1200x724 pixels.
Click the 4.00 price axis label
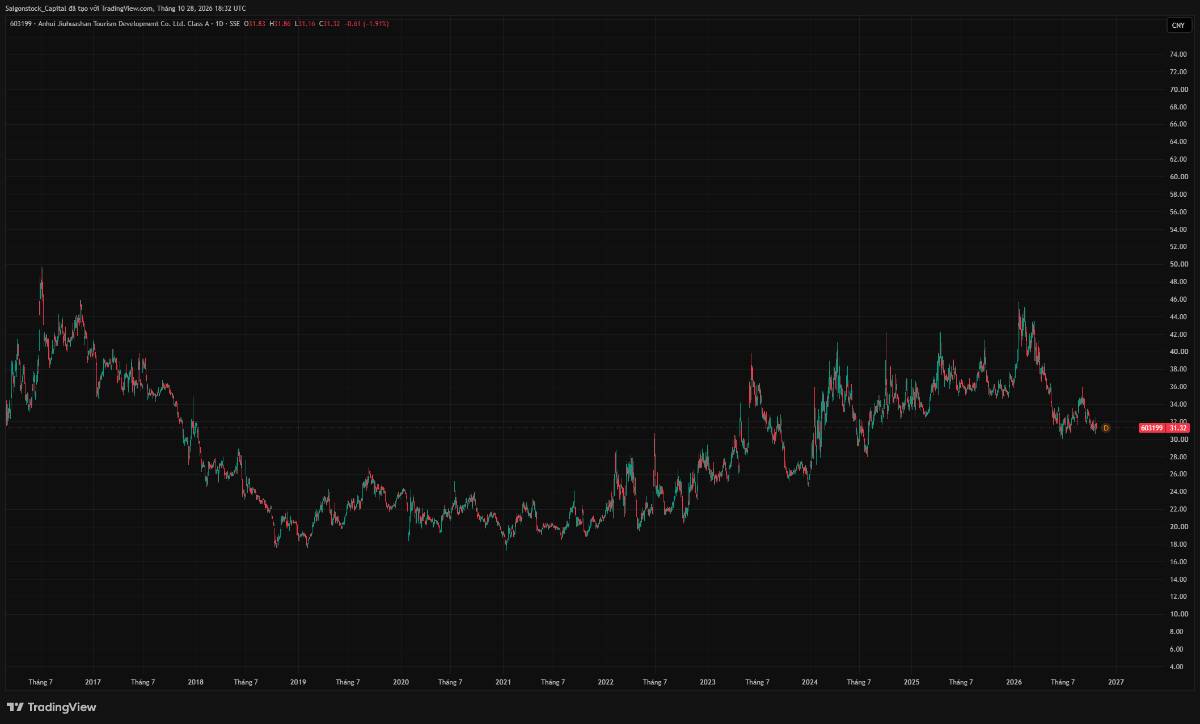click(1177, 667)
